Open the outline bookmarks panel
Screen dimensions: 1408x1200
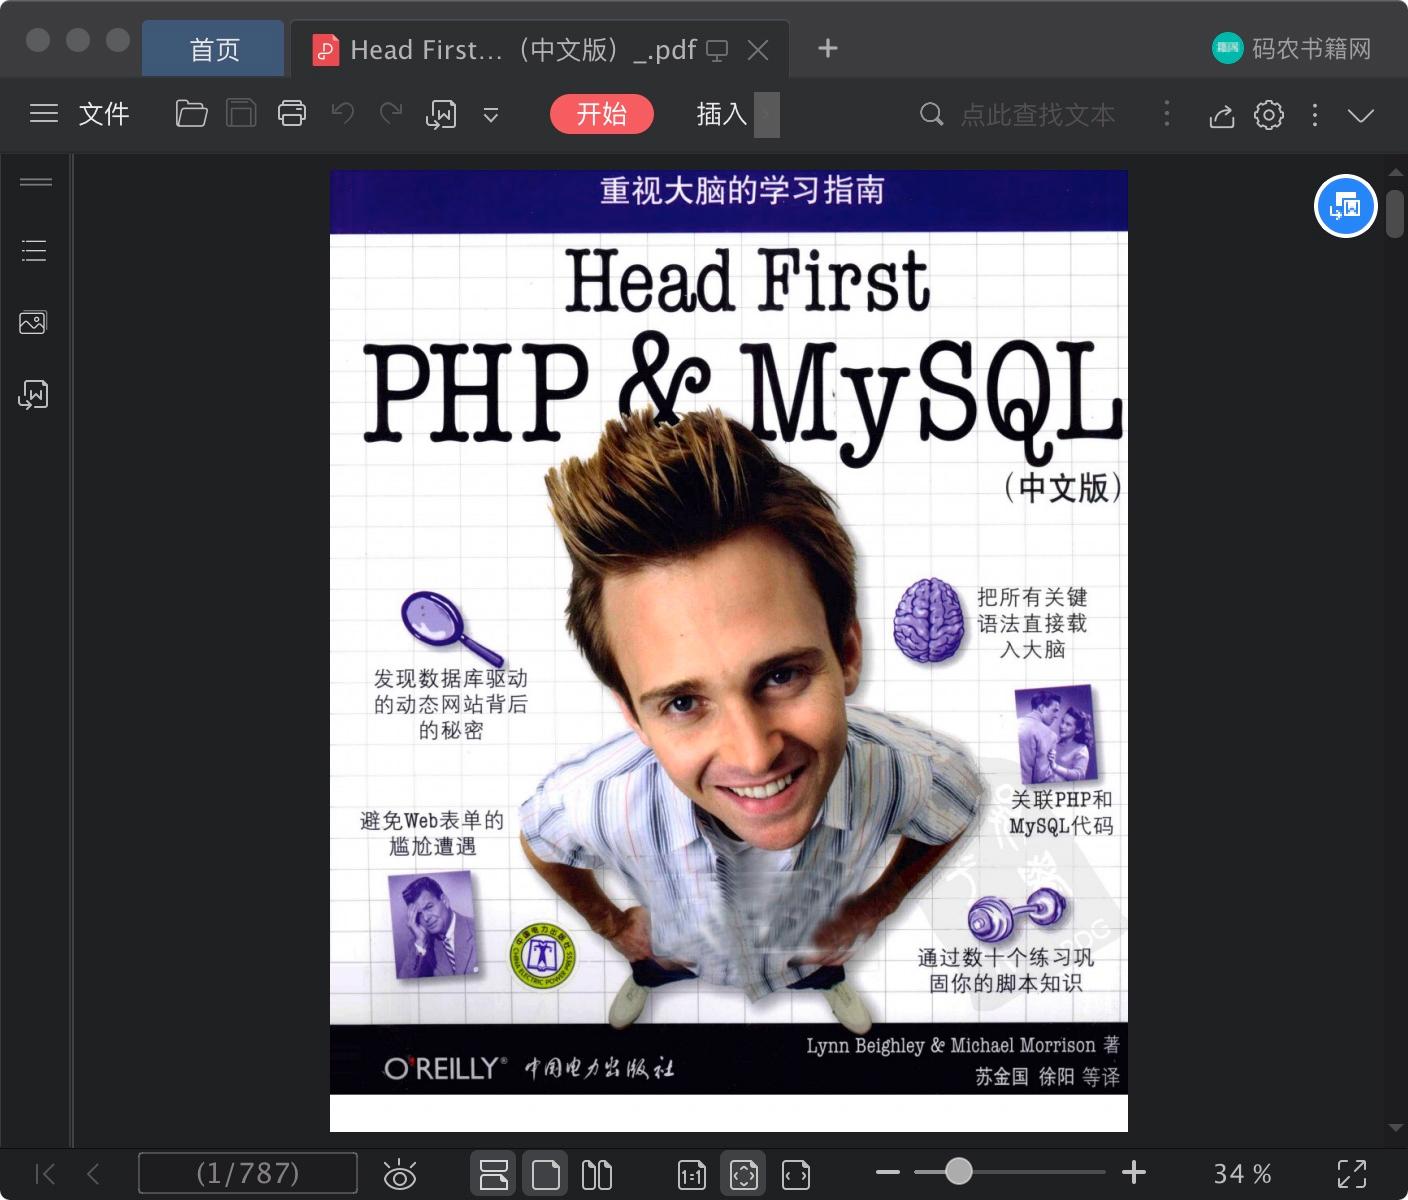34,250
